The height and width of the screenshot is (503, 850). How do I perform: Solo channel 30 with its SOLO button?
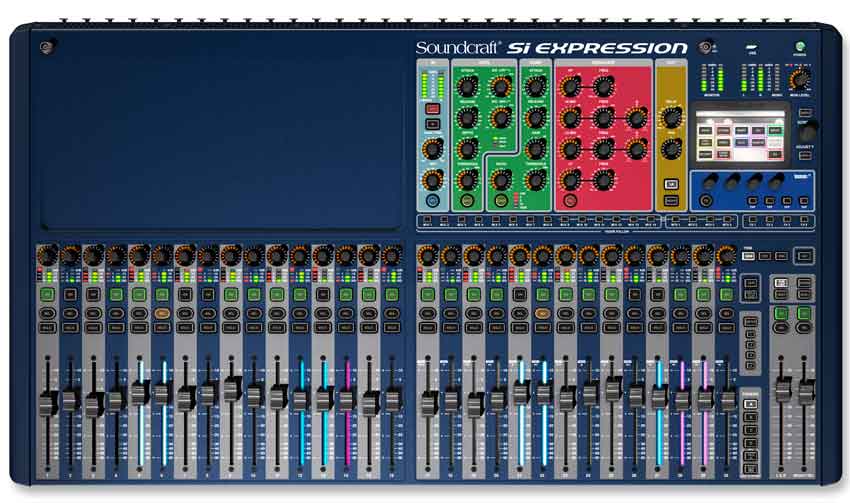point(726,327)
